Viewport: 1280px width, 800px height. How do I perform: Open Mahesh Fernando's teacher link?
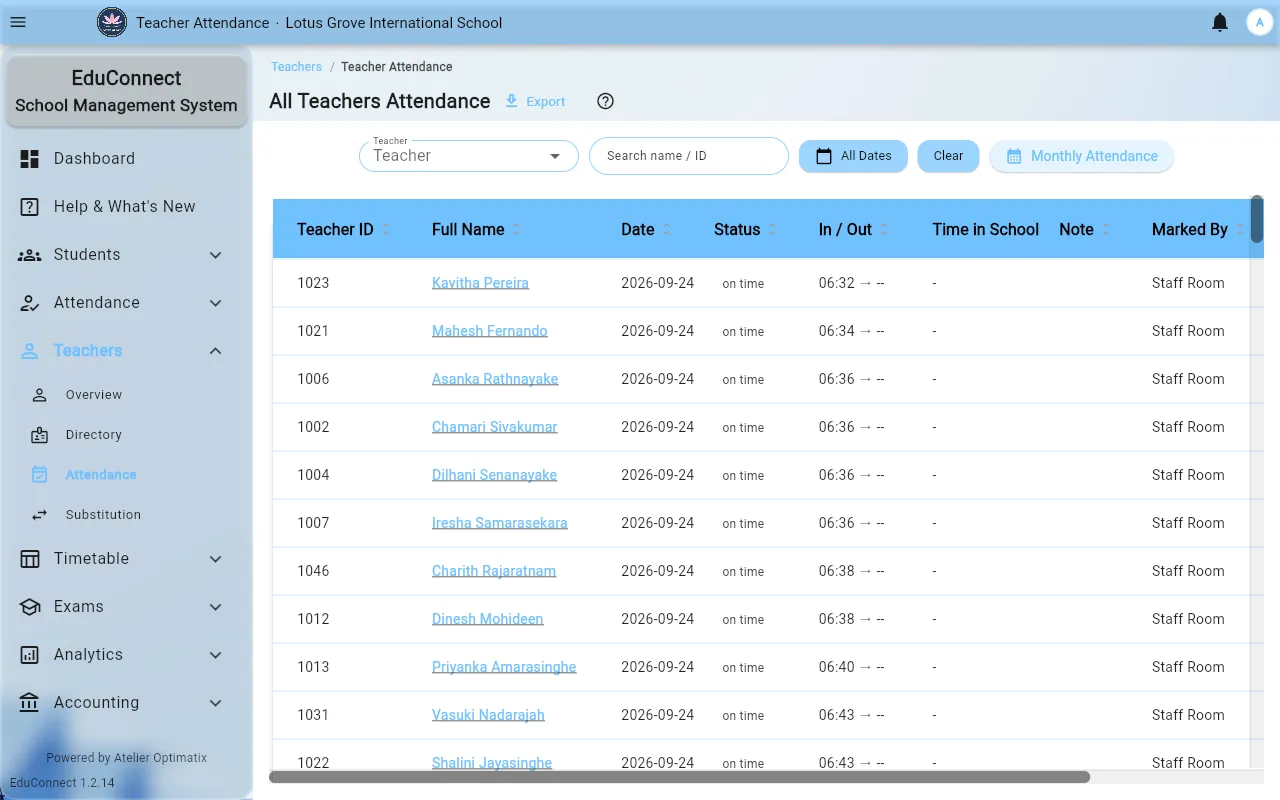click(x=490, y=331)
